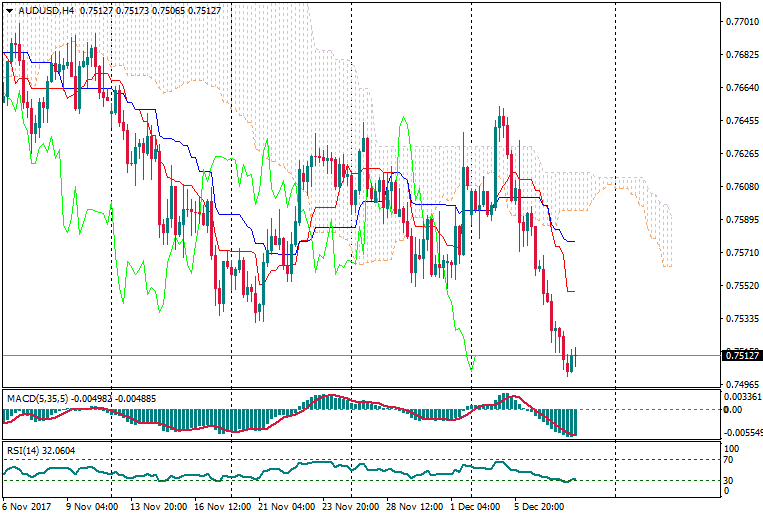Select the 21 Nov 04:00 time label
Screen dimensions: 763x518
point(290,507)
